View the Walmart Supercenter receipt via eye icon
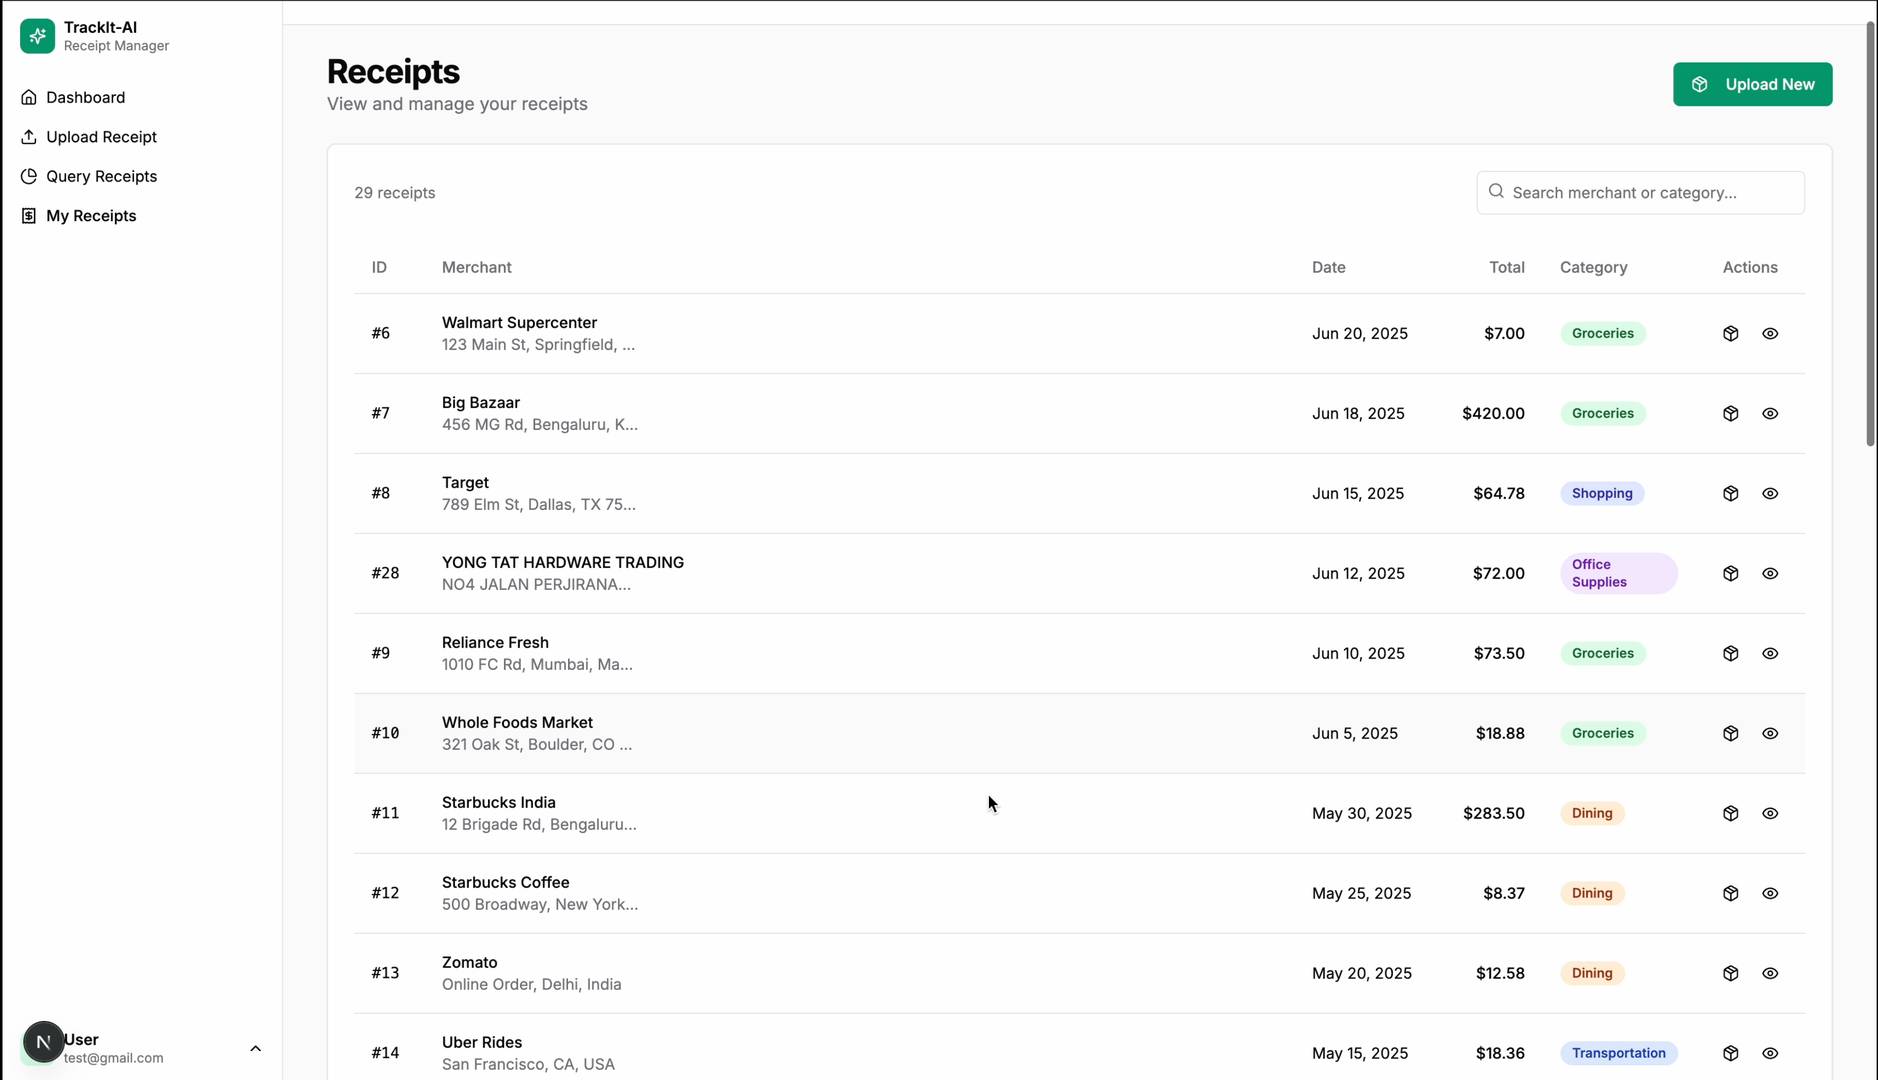The width and height of the screenshot is (1878, 1080). (x=1770, y=333)
